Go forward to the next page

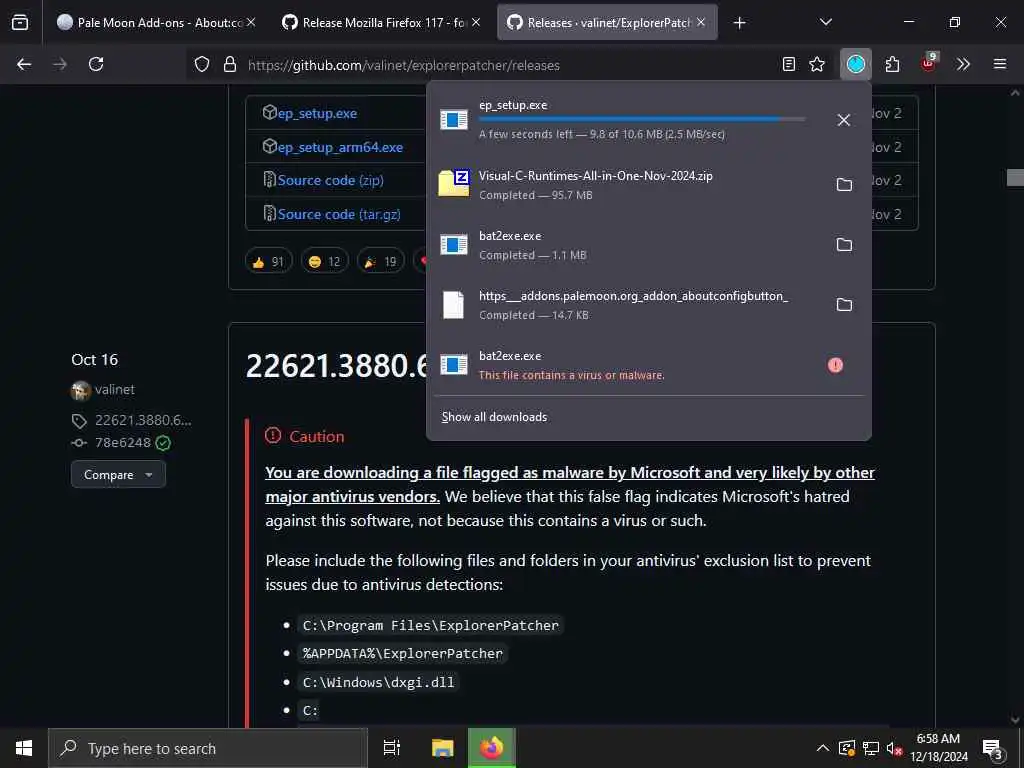pyautogui.click(x=60, y=64)
